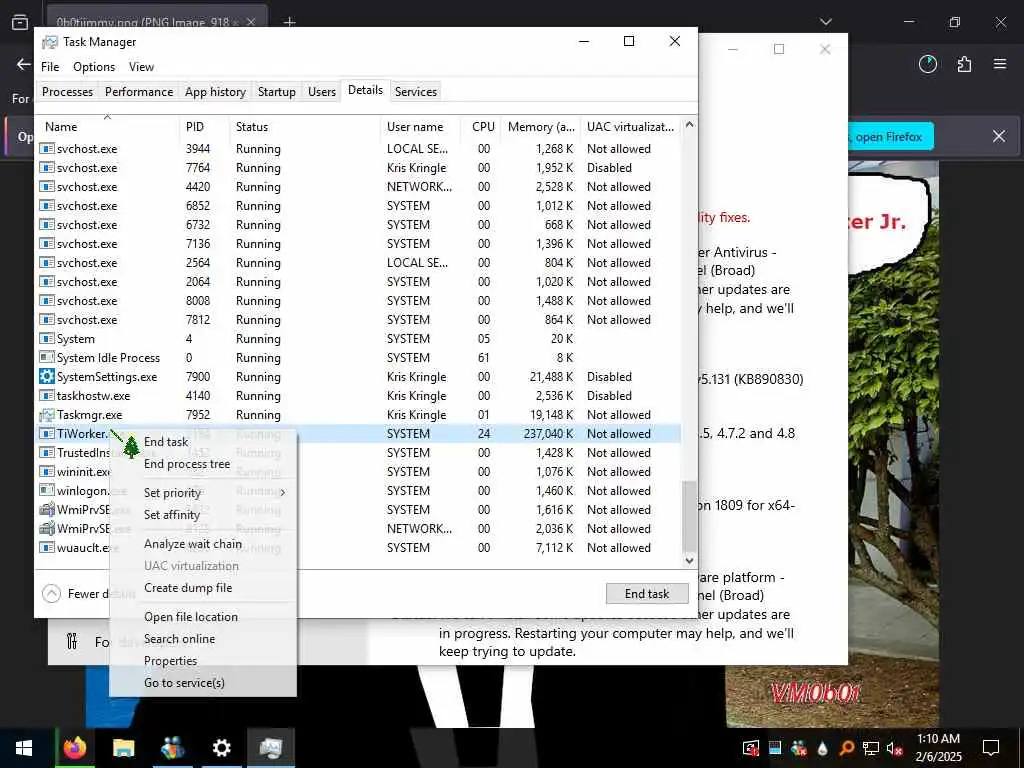Click the 237,040 K memory value
The width and height of the screenshot is (1024, 768).
(548, 434)
